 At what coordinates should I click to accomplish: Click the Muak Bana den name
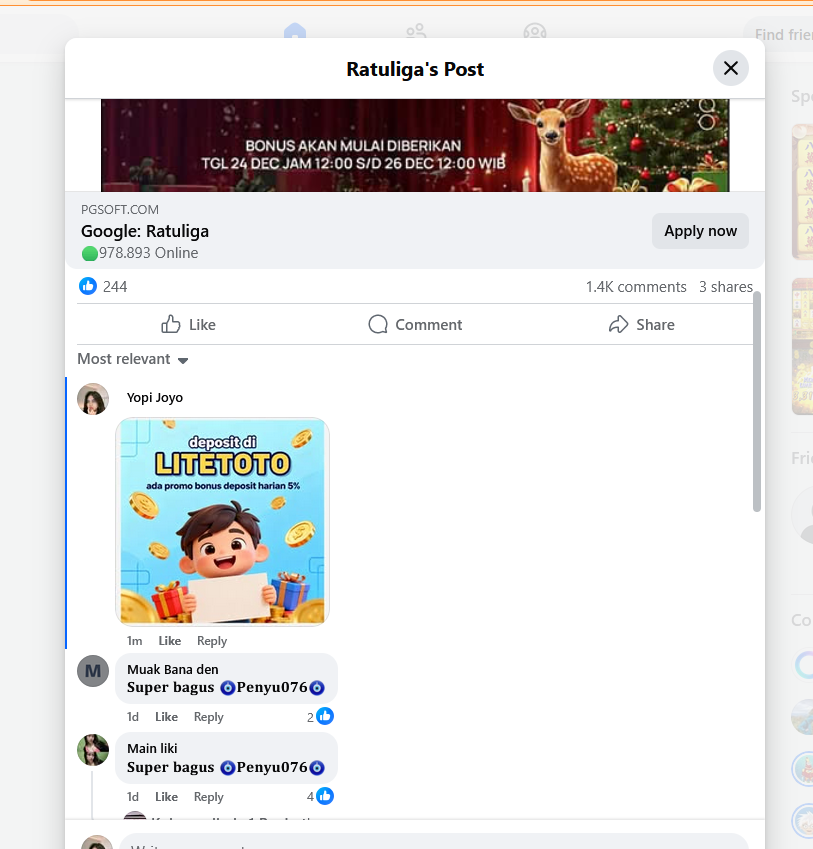click(x=173, y=669)
